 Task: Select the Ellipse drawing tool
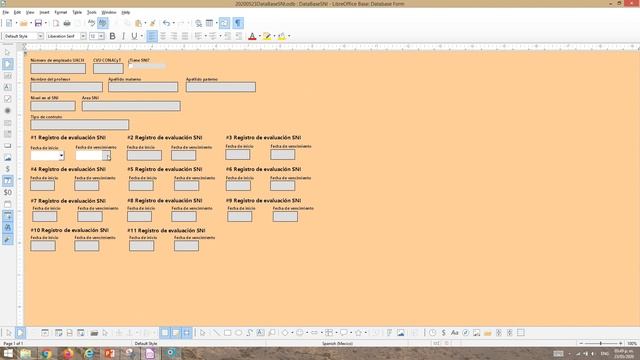click(238, 333)
